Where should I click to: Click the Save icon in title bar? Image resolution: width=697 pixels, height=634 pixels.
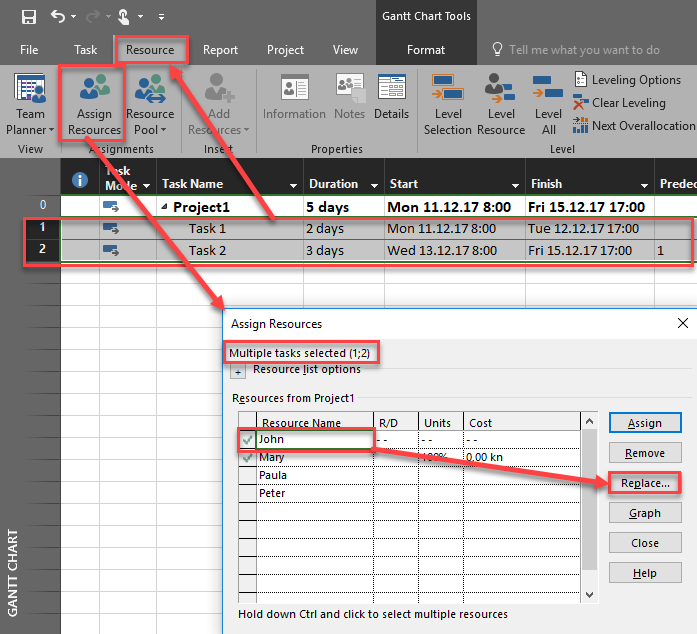click(x=28, y=17)
